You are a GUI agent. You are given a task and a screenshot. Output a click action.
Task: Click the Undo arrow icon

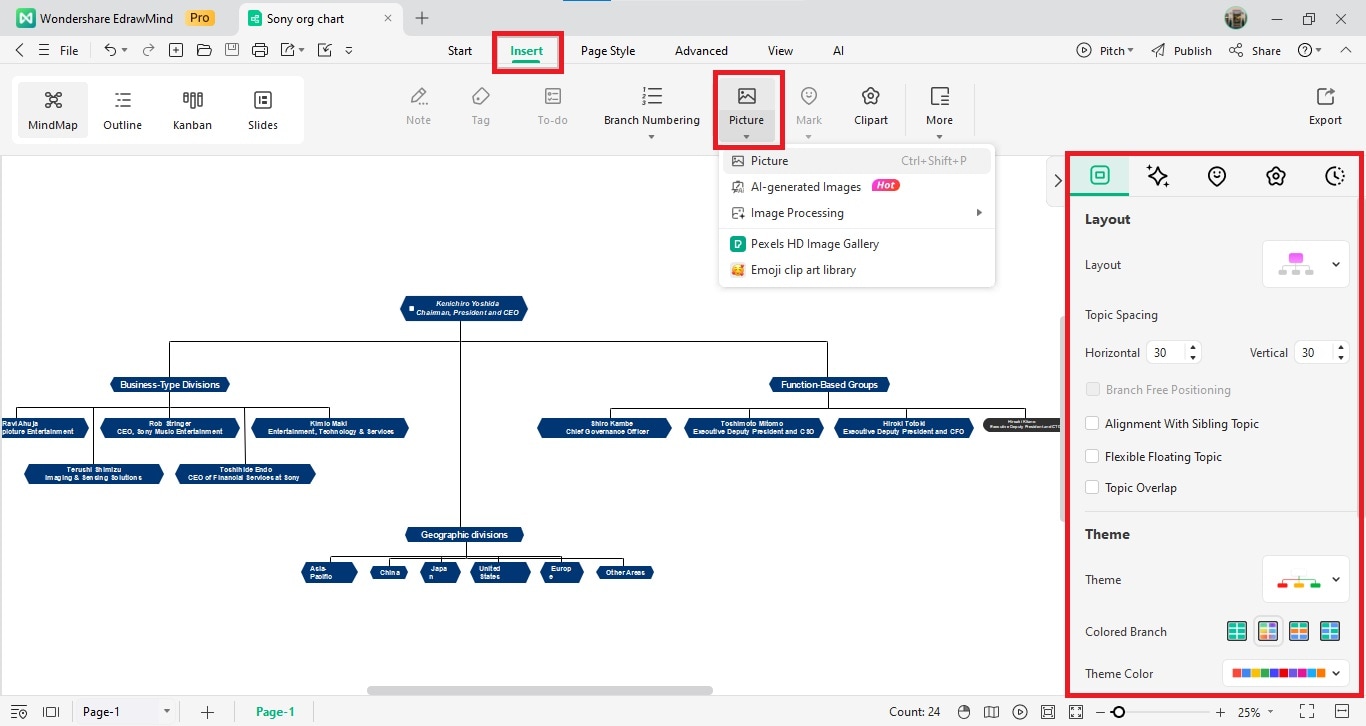click(110, 50)
